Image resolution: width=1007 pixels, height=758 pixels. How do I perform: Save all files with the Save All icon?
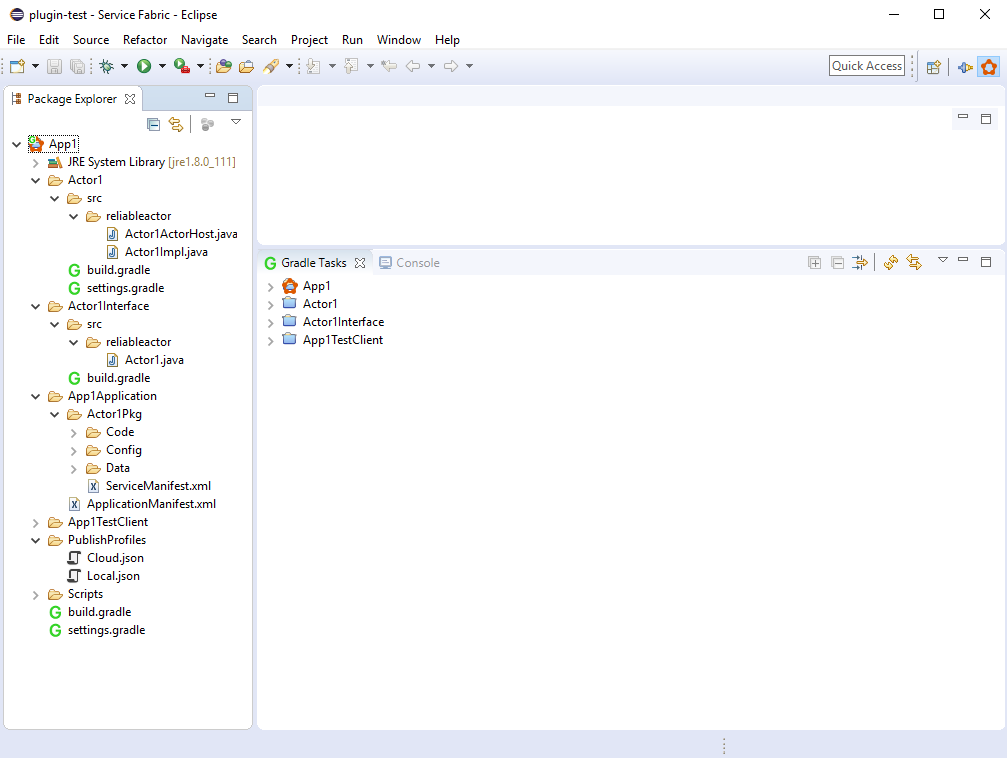pyautogui.click(x=76, y=66)
